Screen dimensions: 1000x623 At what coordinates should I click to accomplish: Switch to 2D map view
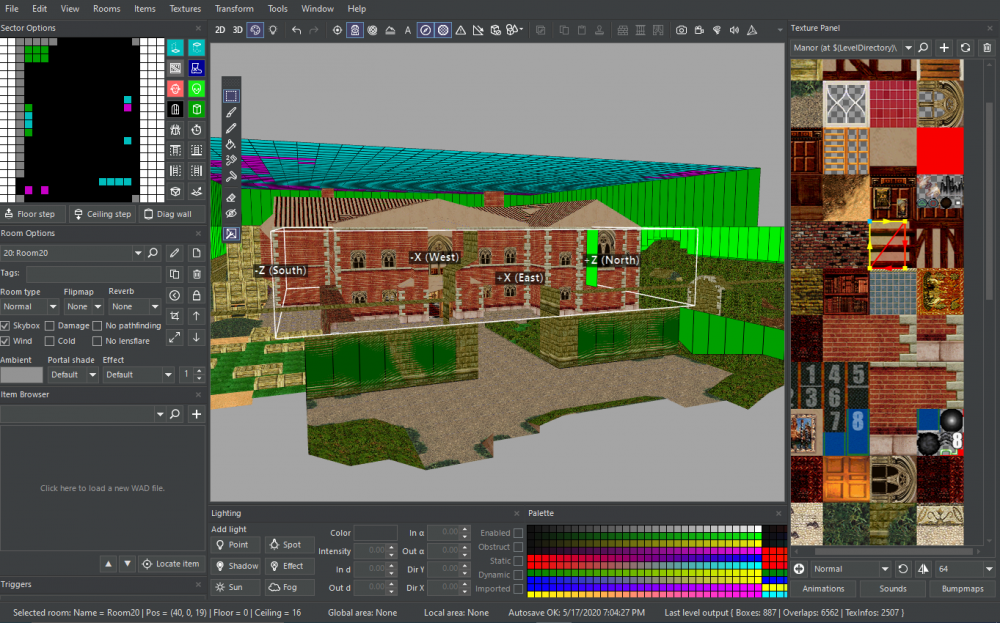220,30
